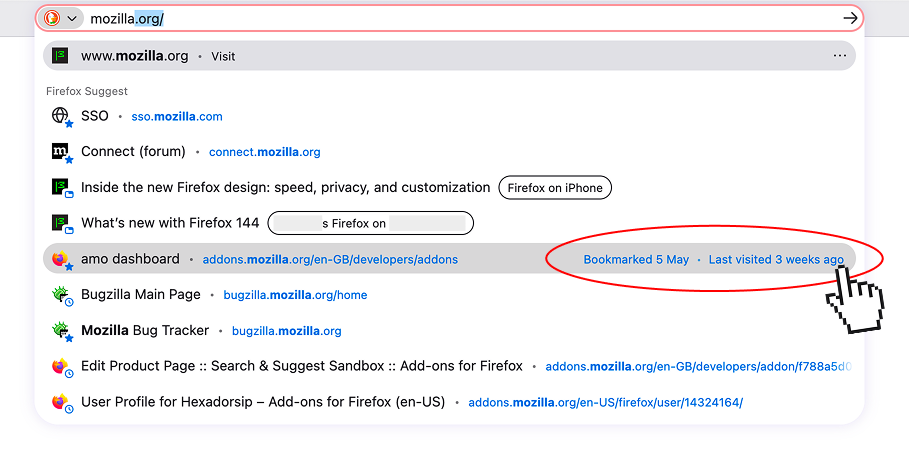Image resolution: width=909 pixels, height=462 pixels.
Task: Click the SSO bookmark title
Action: (94, 116)
